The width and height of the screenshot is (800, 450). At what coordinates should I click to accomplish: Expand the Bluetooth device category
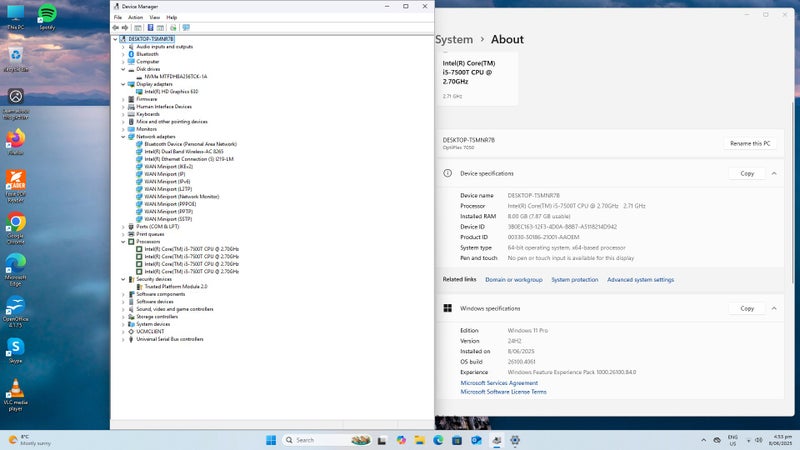coord(123,54)
